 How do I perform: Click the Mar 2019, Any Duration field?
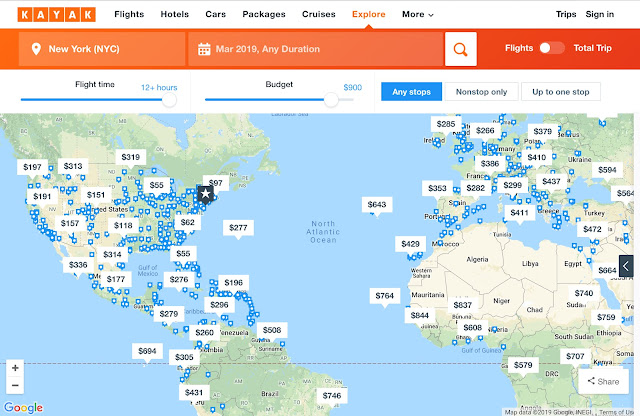(x=316, y=49)
